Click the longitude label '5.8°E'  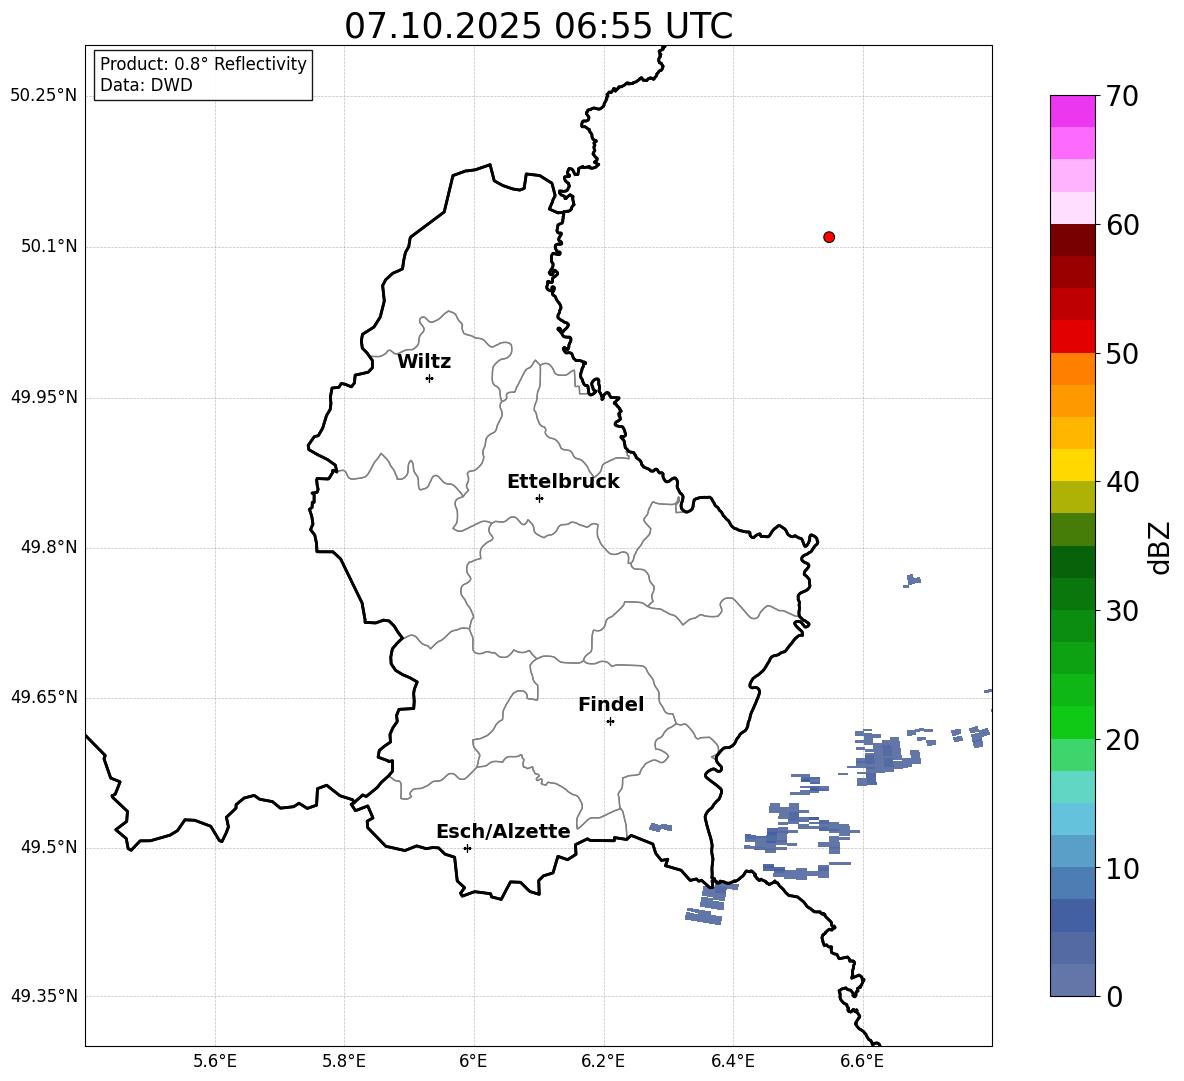[x=344, y=1061]
